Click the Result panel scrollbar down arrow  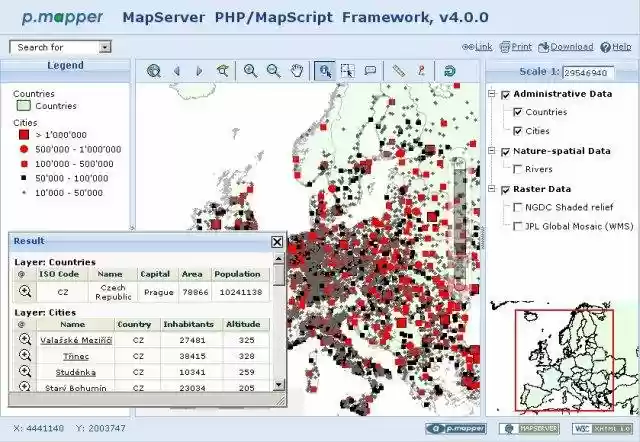coord(279,384)
